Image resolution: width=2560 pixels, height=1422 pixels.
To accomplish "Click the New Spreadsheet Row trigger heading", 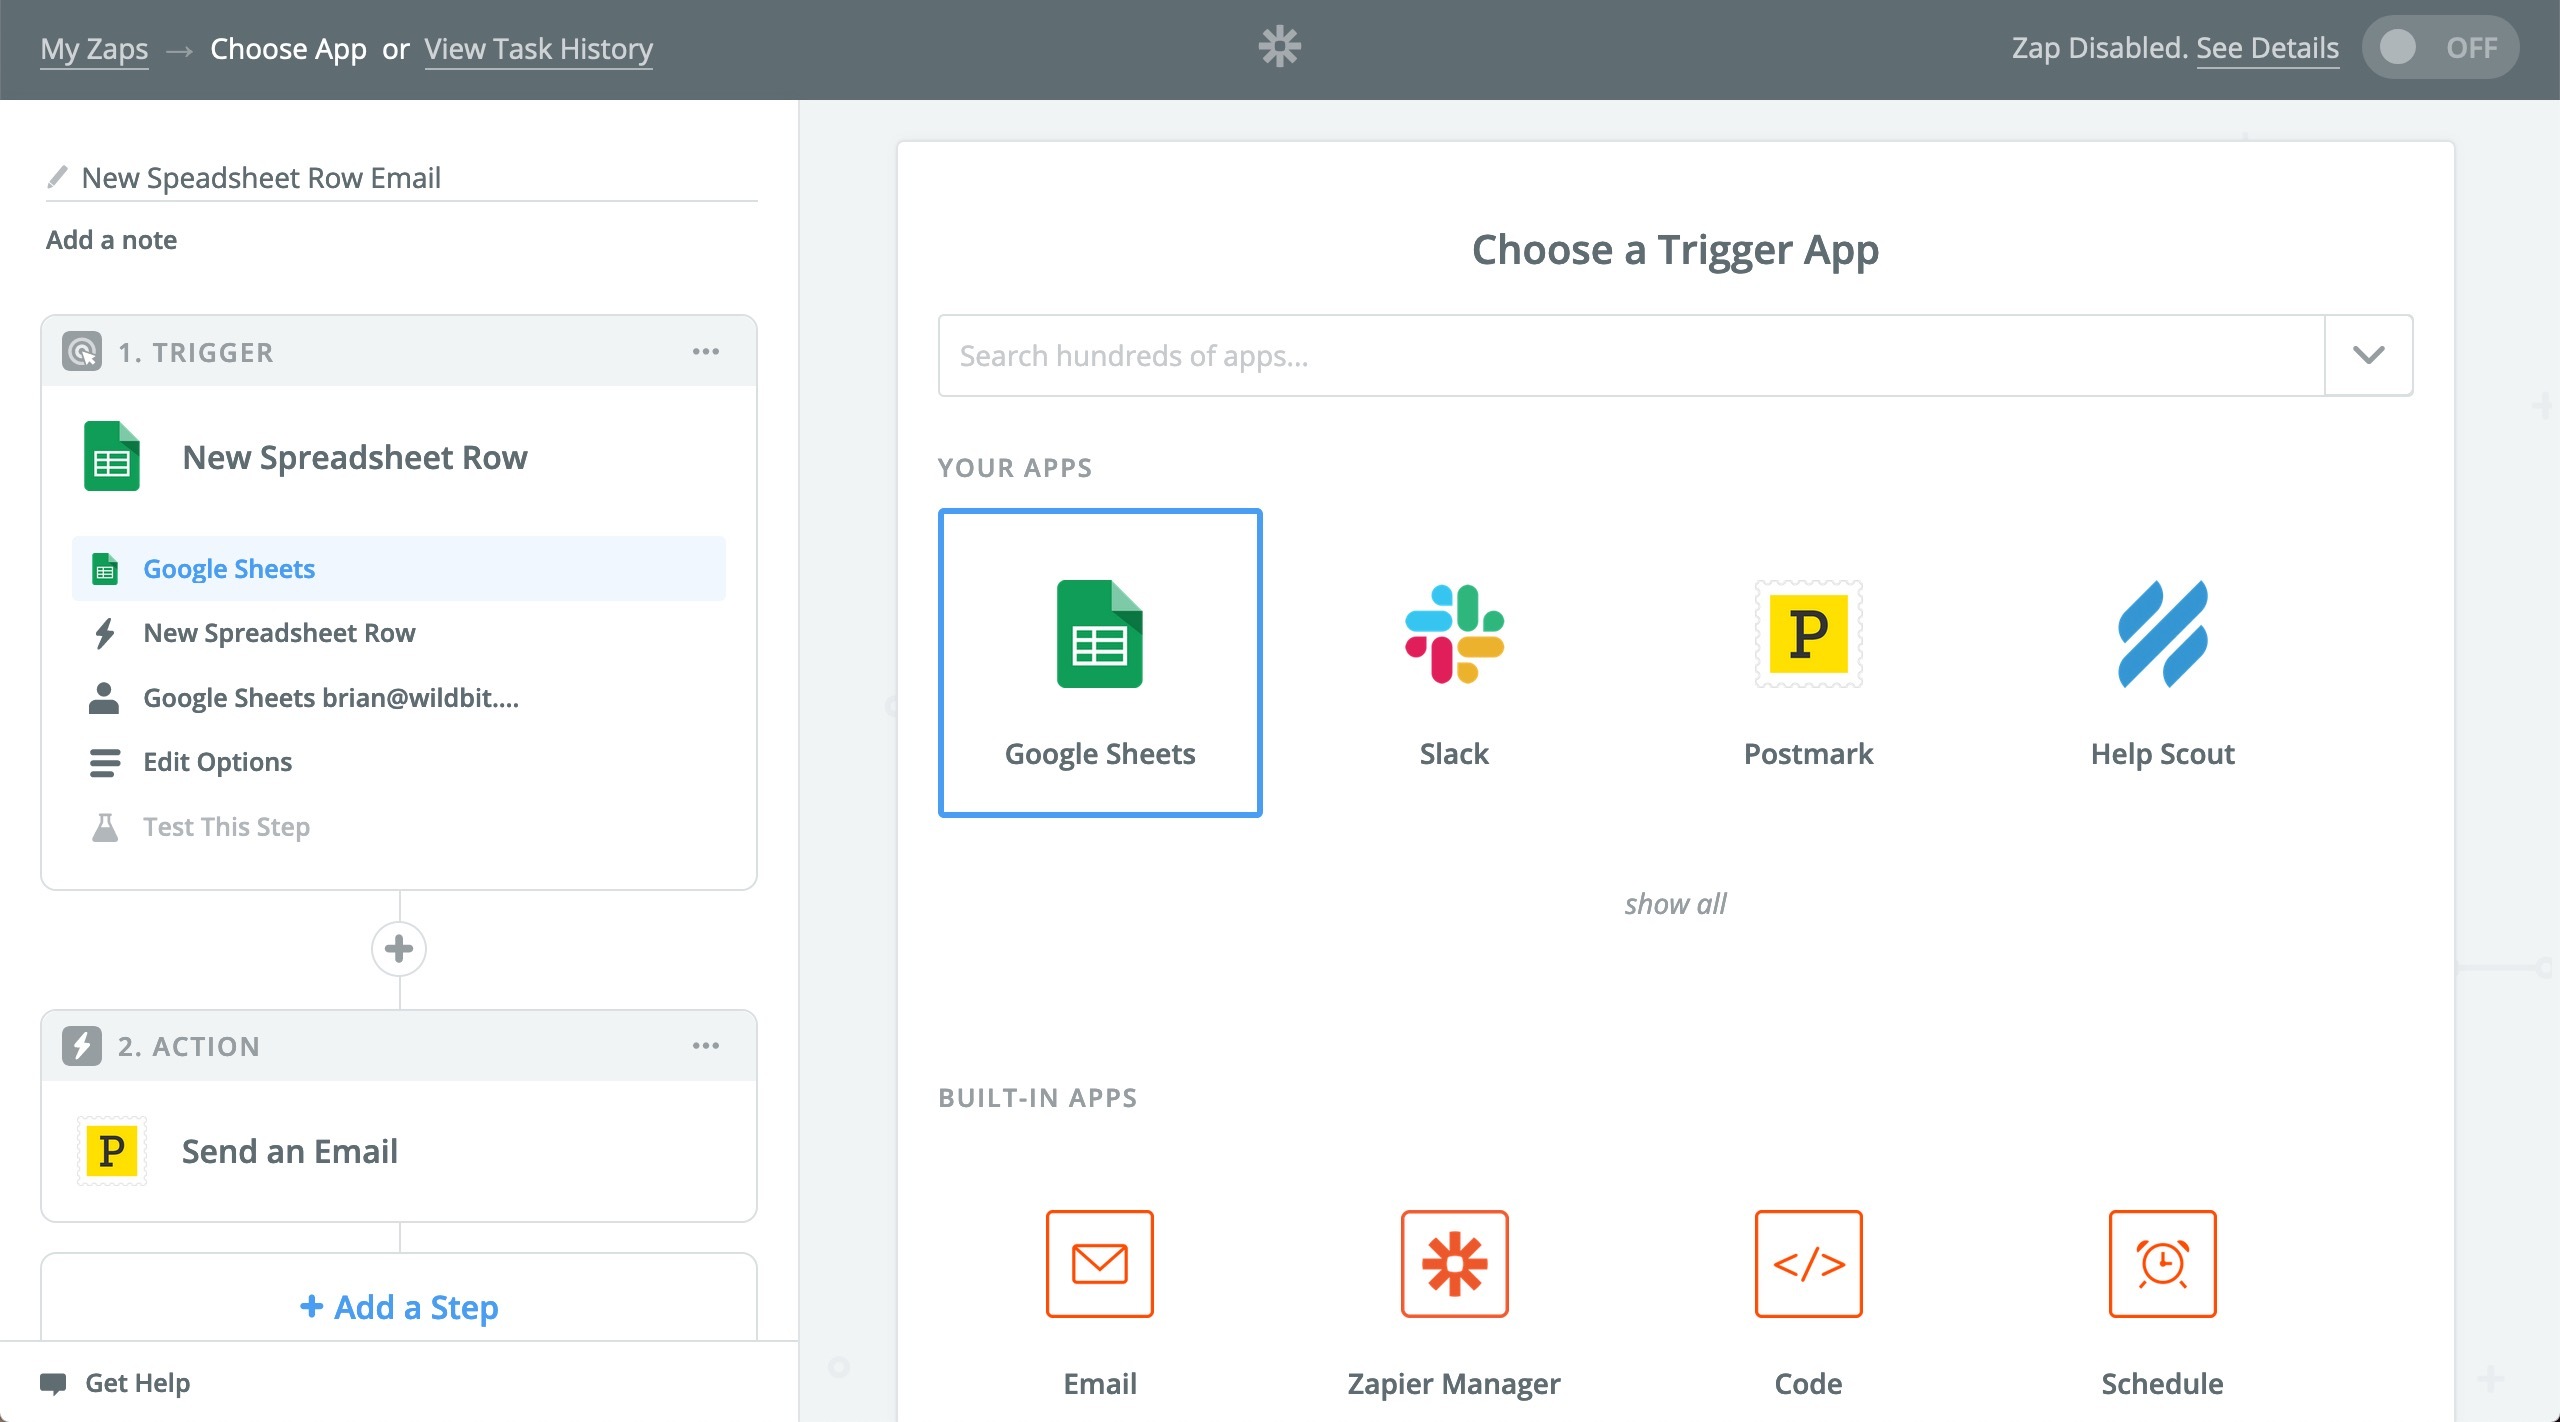I will [355, 457].
